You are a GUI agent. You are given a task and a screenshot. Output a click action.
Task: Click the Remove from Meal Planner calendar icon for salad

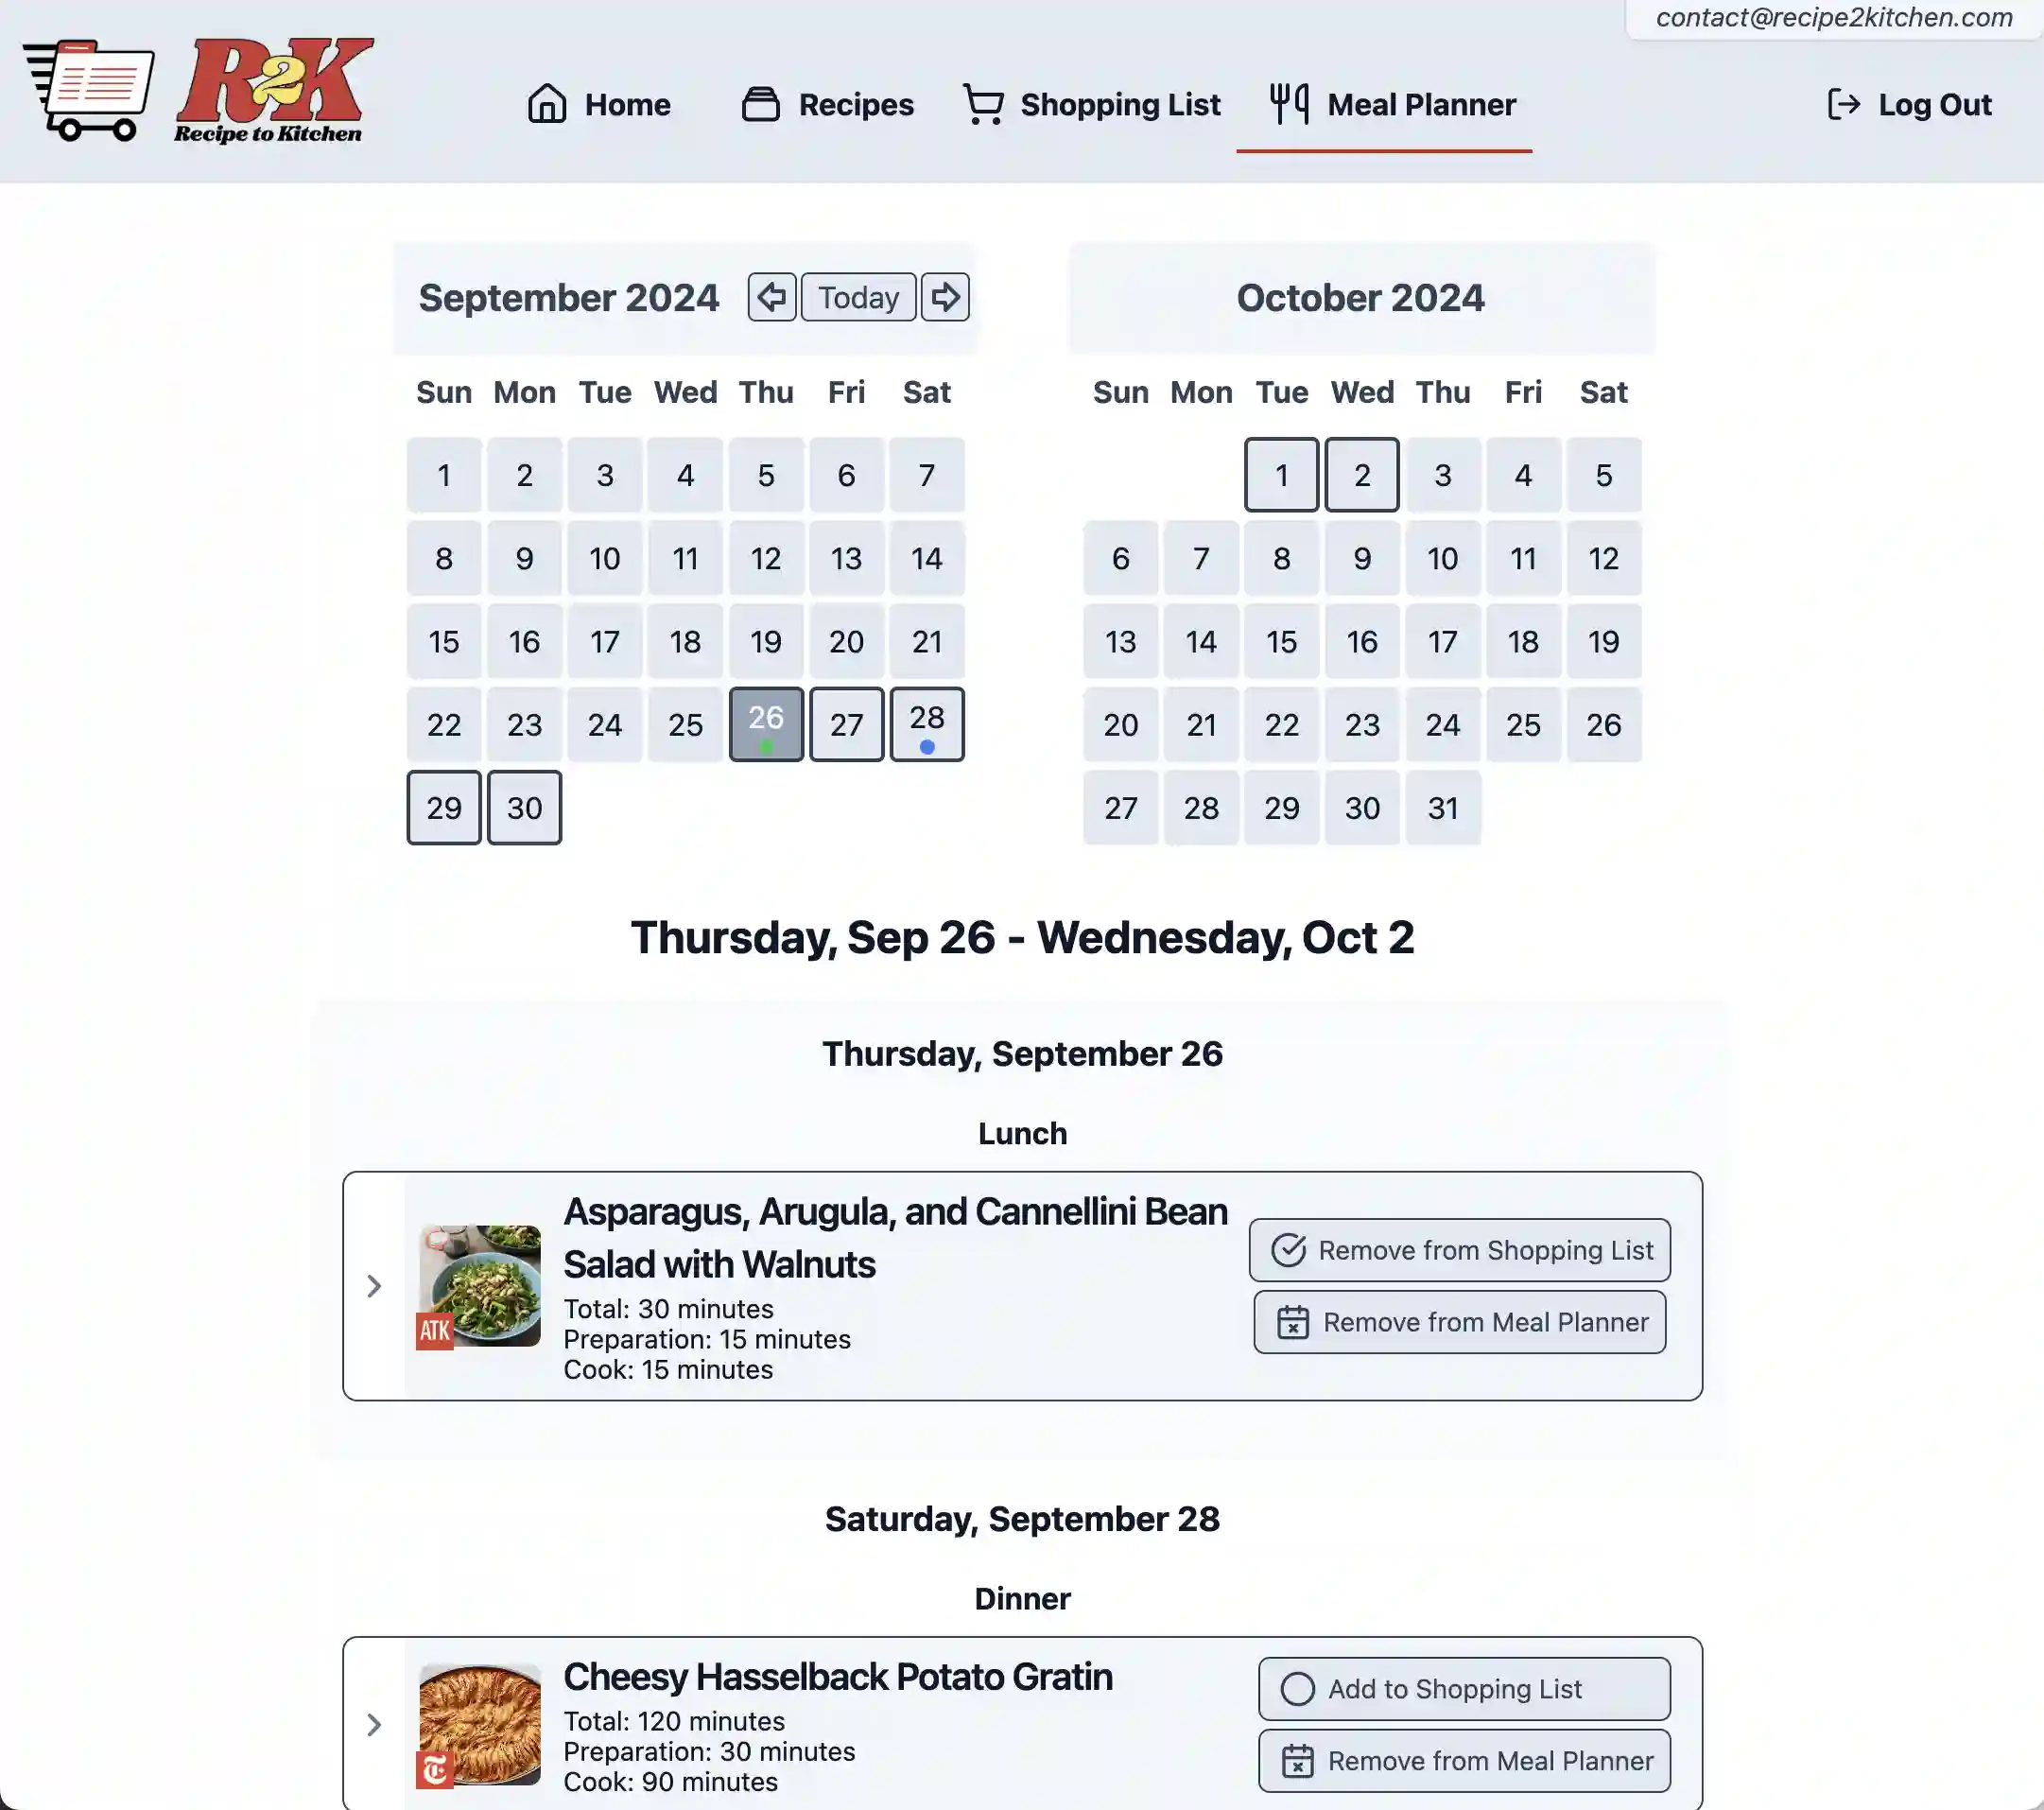1294,1321
